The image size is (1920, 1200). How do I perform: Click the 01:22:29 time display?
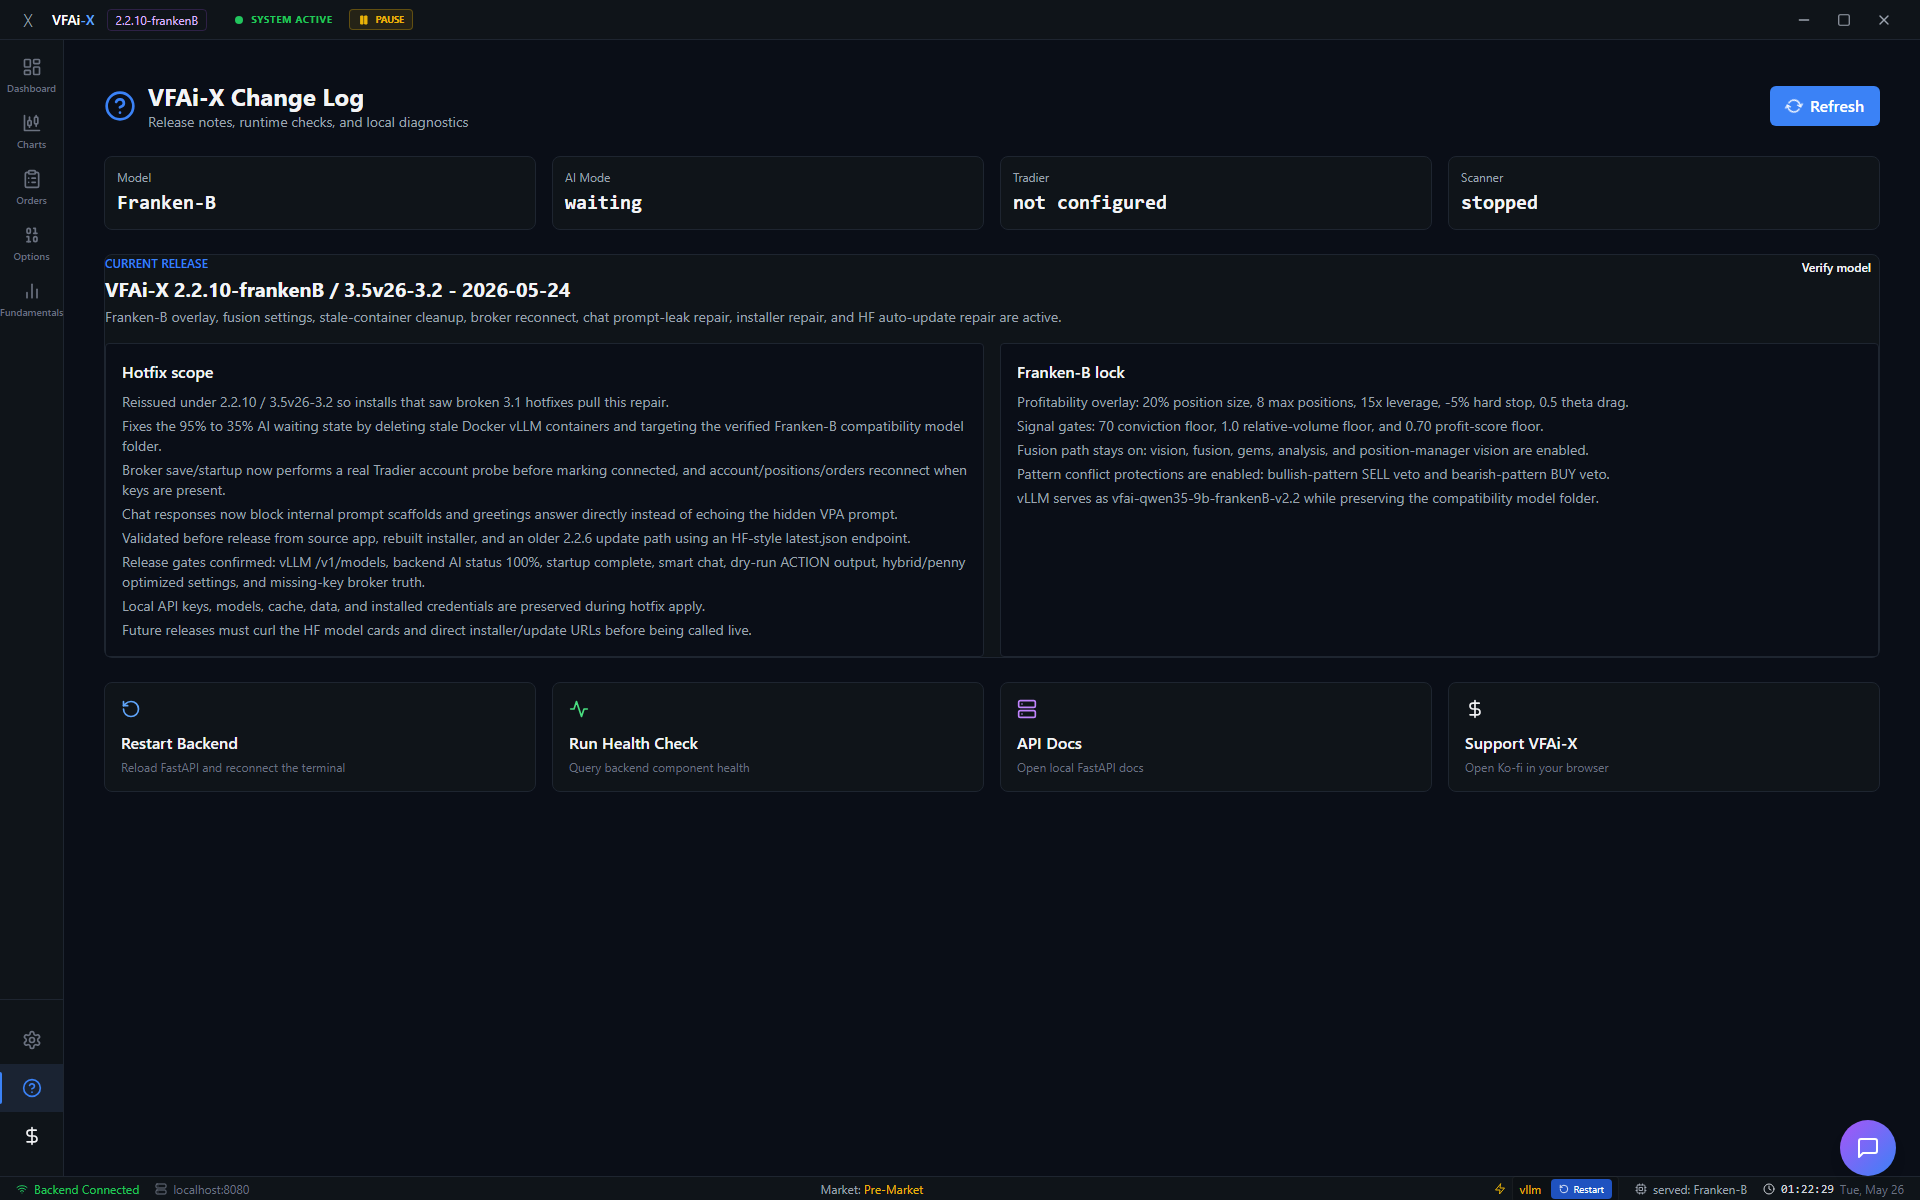point(1807,1189)
